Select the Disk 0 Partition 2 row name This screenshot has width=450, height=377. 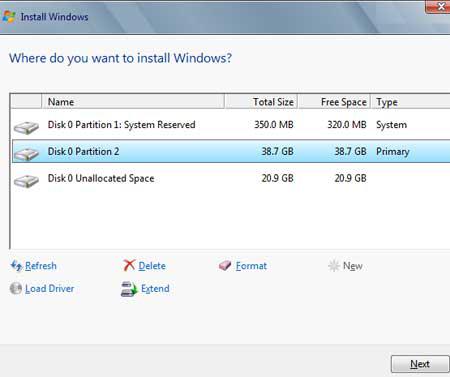coord(83,151)
